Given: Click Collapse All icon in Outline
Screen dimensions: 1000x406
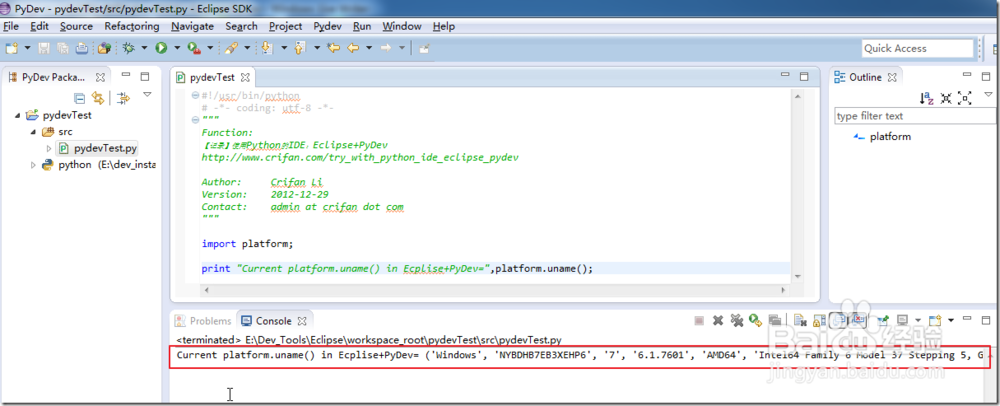Looking at the screenshot, I should (x=946, y=98).
